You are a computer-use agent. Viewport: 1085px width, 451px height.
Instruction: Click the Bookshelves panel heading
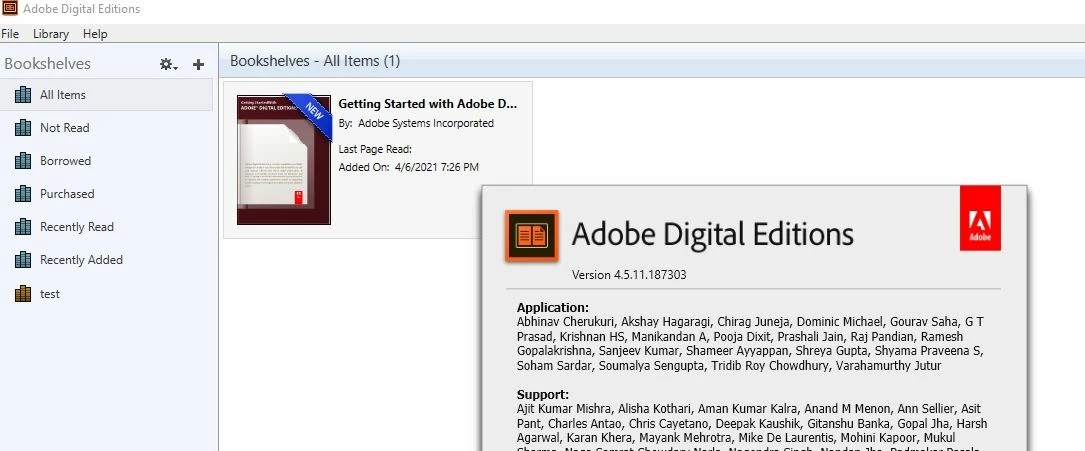click(47, 64)
